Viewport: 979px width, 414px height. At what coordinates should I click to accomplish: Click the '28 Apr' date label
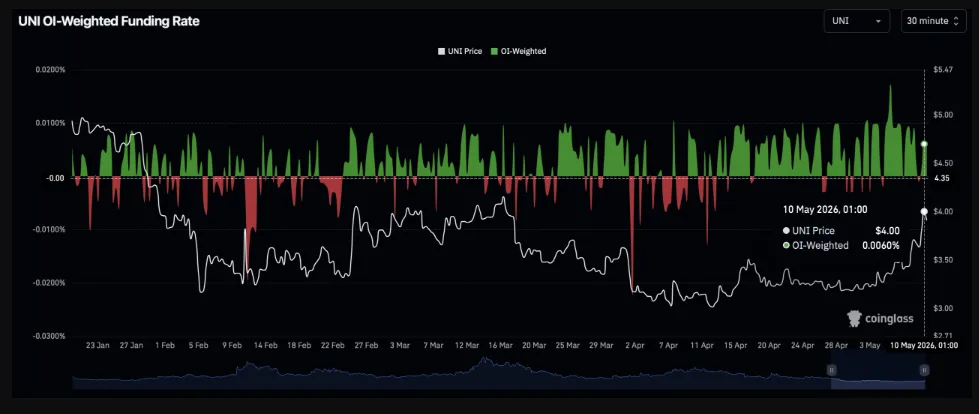[837, 345]
